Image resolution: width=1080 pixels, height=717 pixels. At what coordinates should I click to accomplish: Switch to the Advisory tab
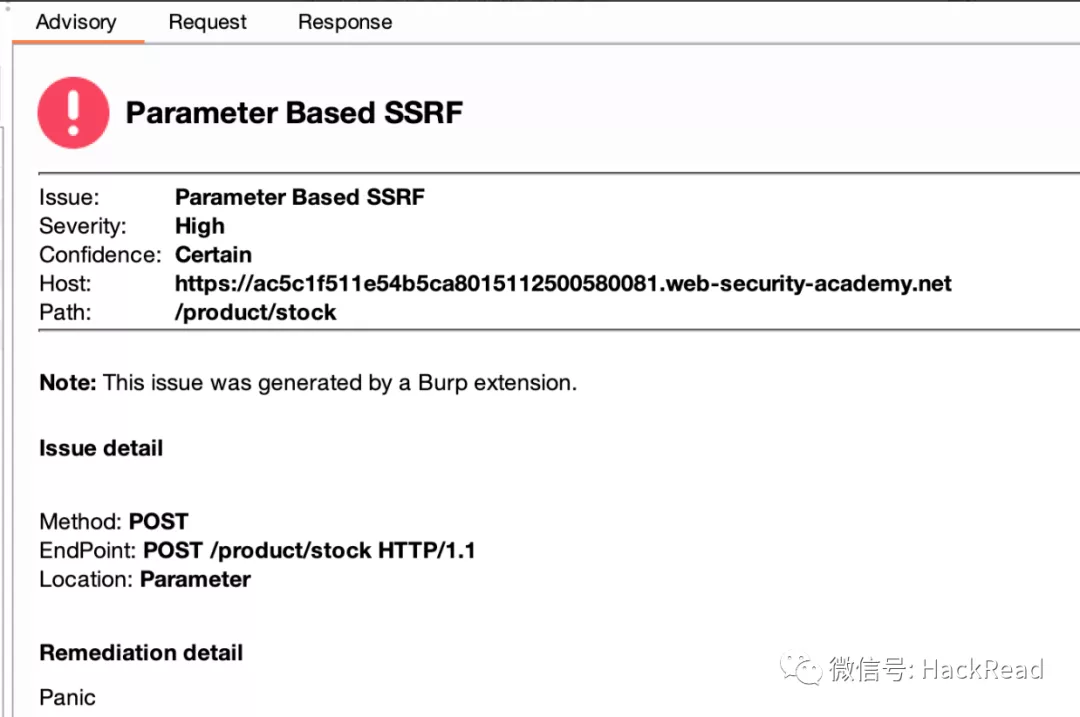tap(76, 22)
